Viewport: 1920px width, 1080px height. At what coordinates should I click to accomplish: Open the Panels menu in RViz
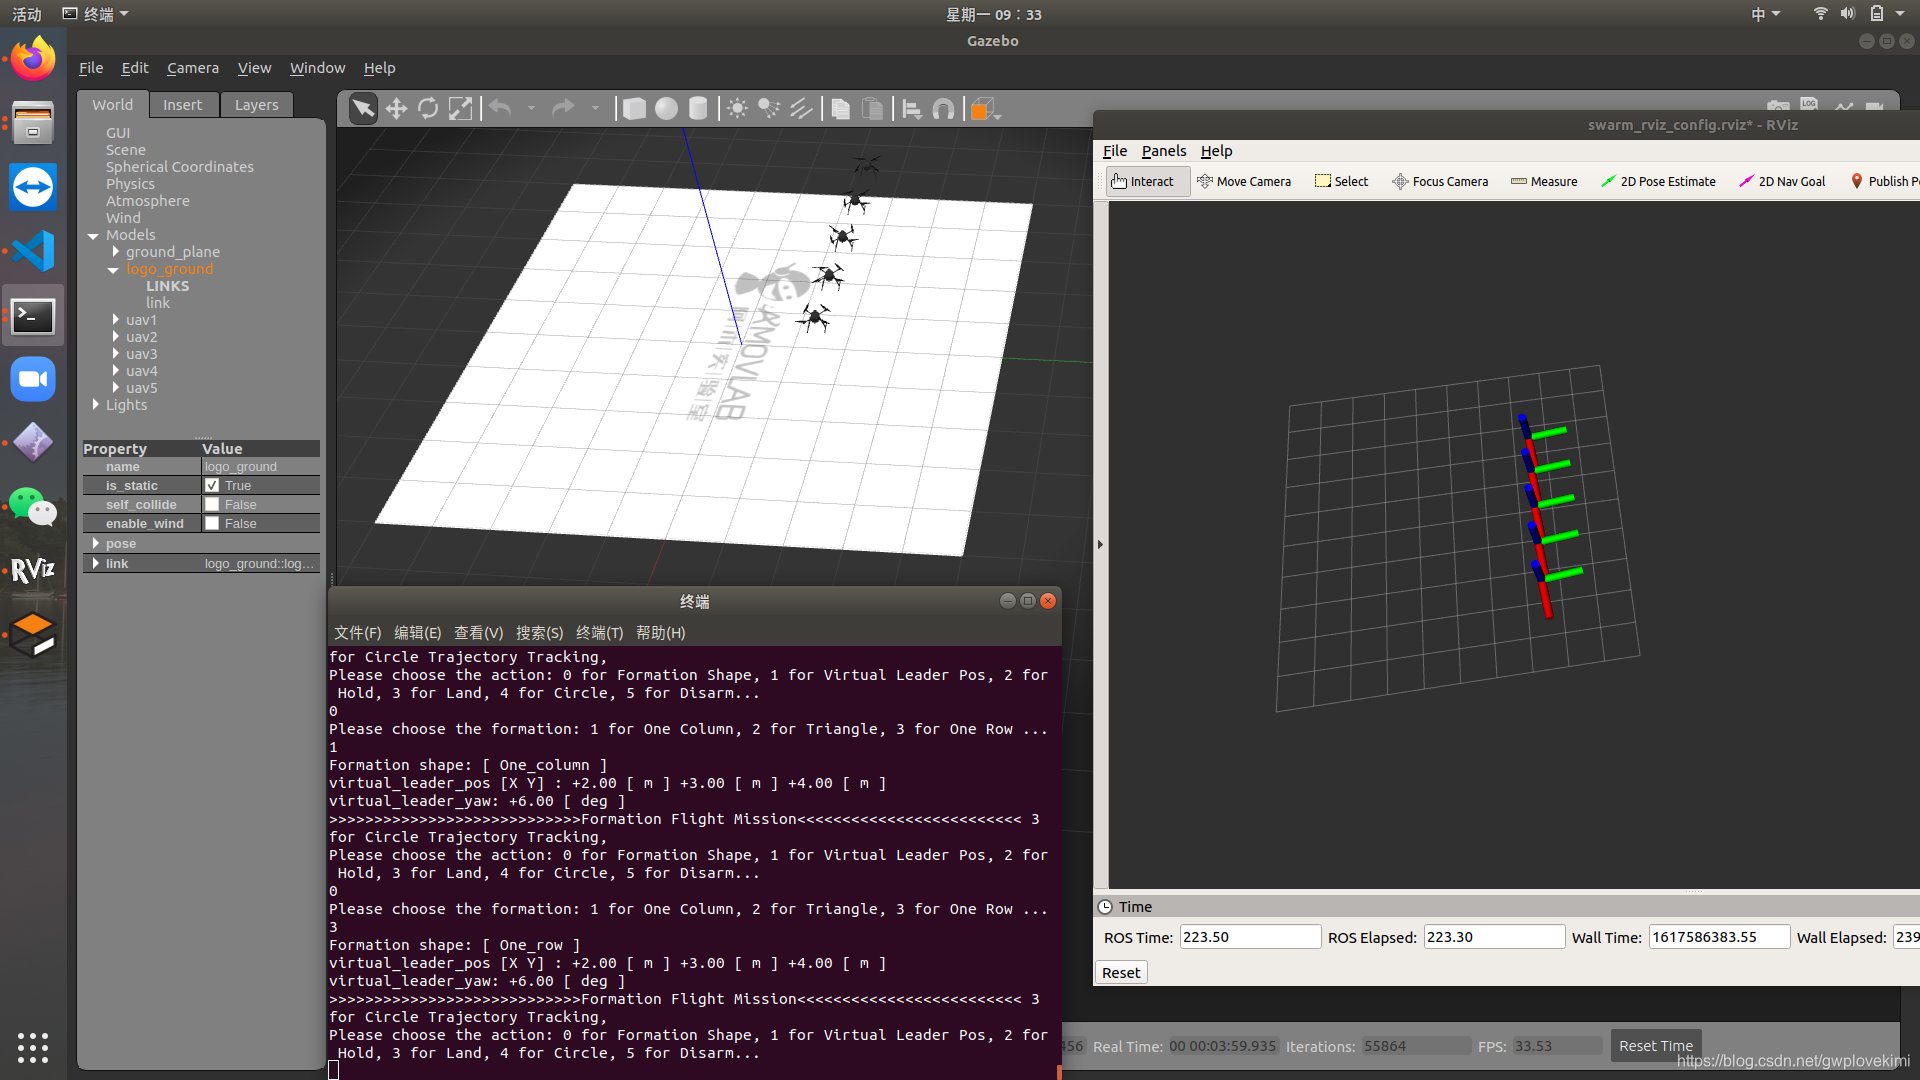[1163, 151]
